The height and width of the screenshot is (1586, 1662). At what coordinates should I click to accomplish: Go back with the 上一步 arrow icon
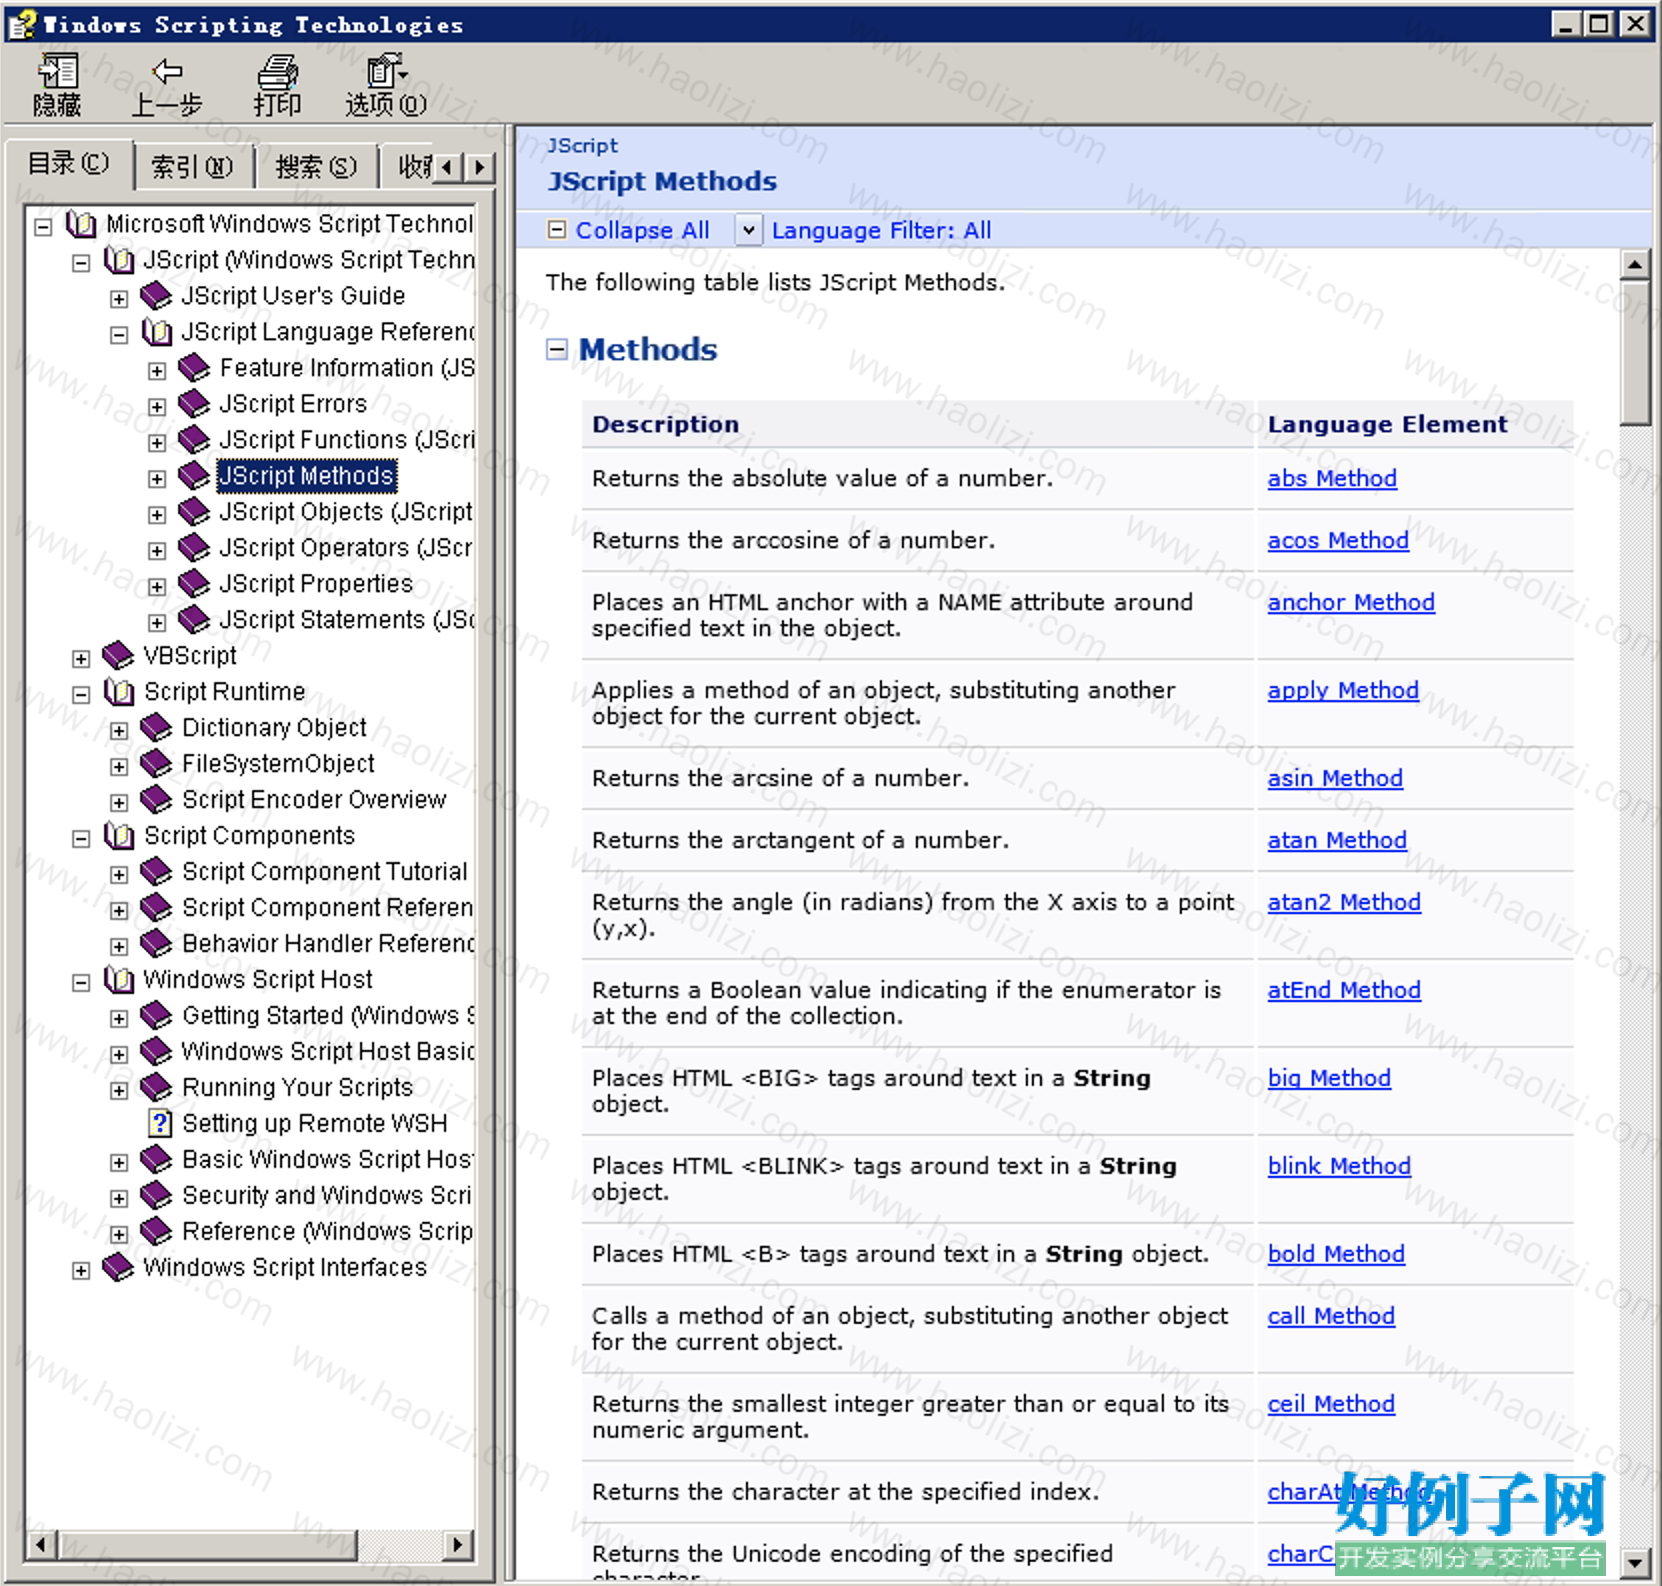click(167, 72)
